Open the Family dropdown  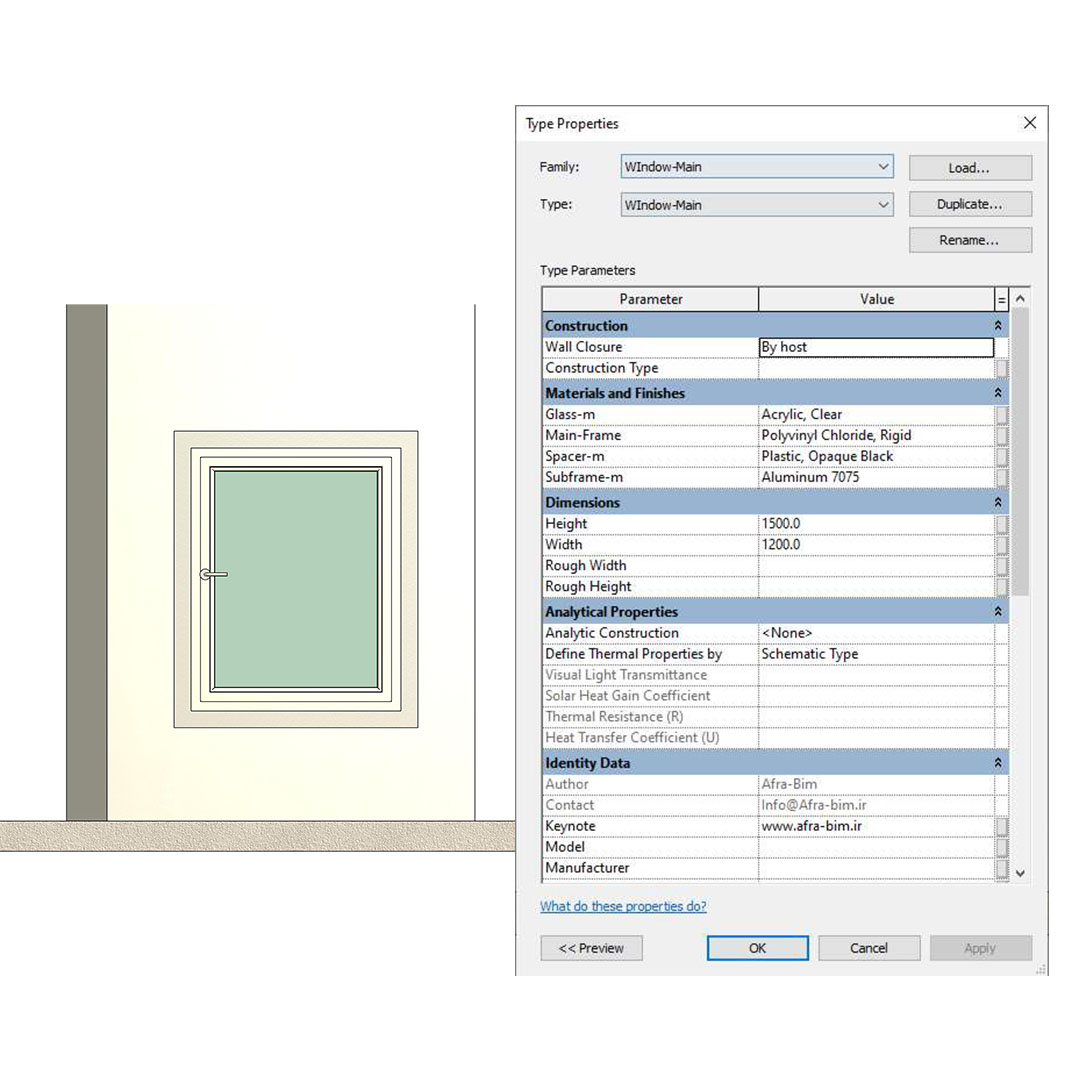point(883,168)
